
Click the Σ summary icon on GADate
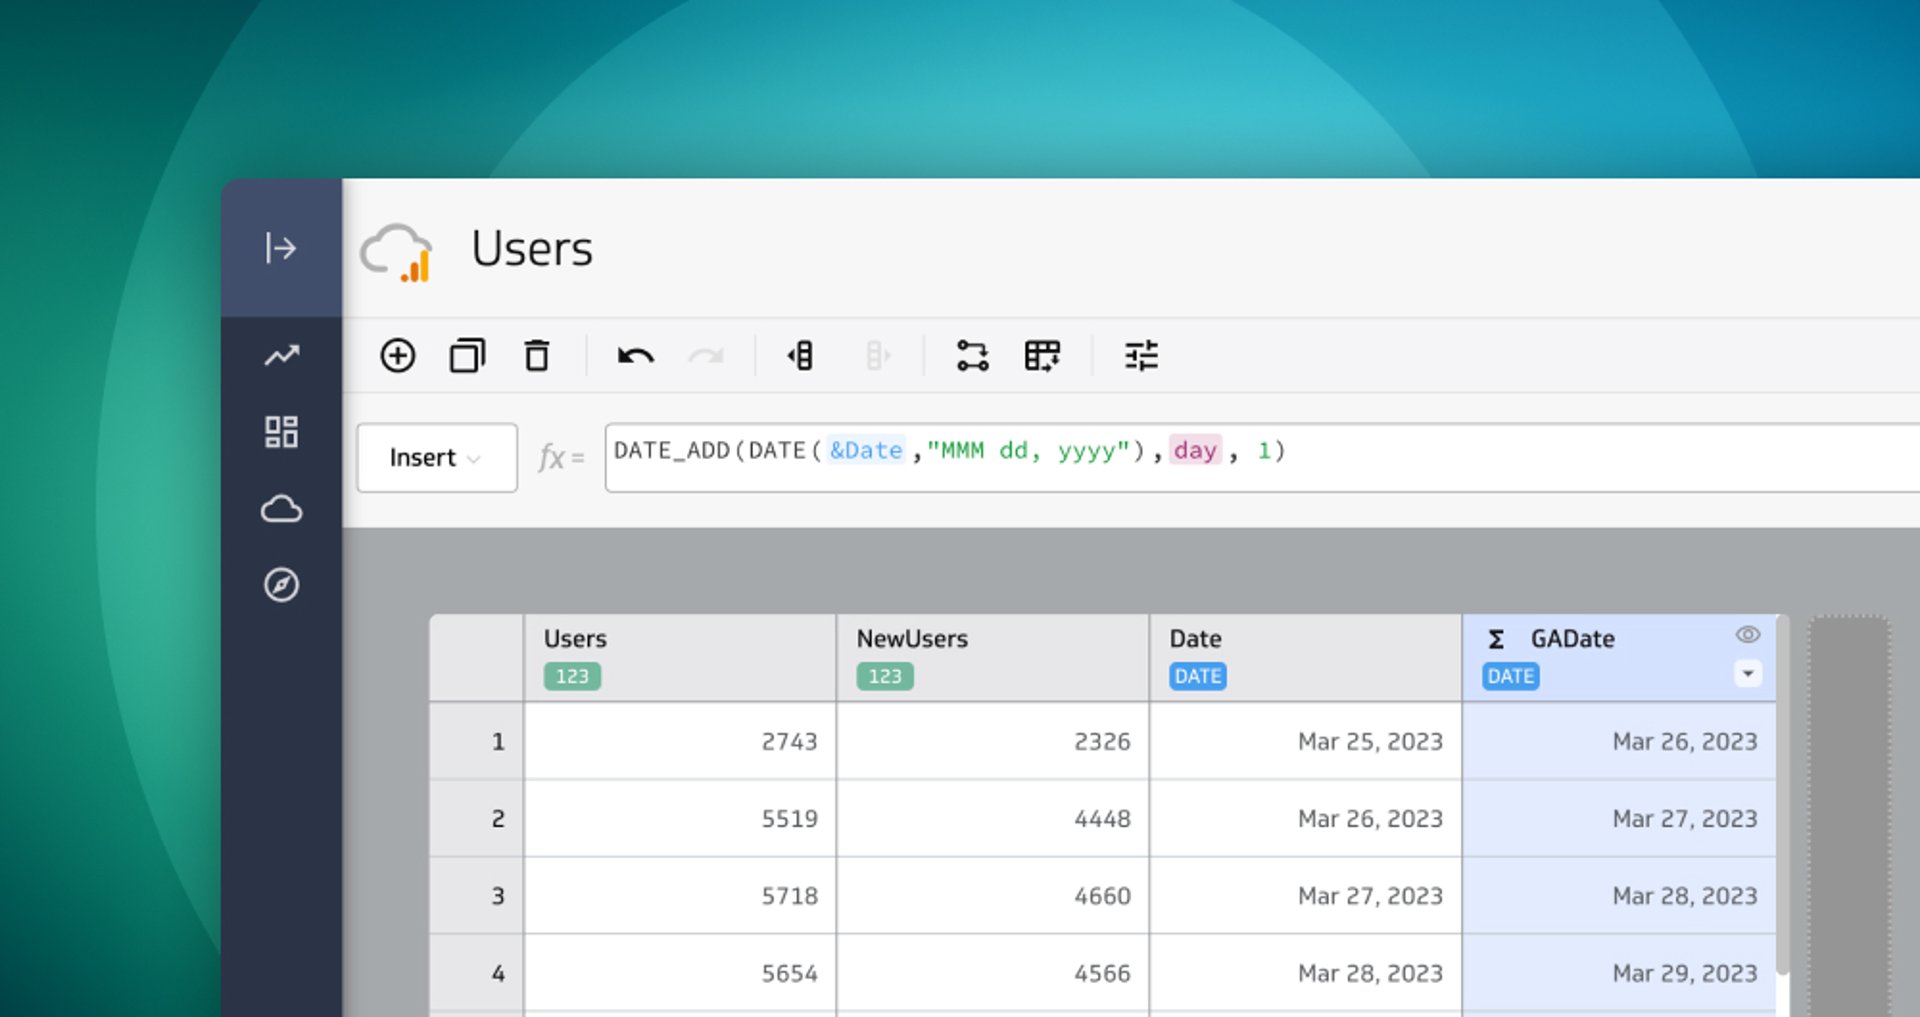(1497, 638)
